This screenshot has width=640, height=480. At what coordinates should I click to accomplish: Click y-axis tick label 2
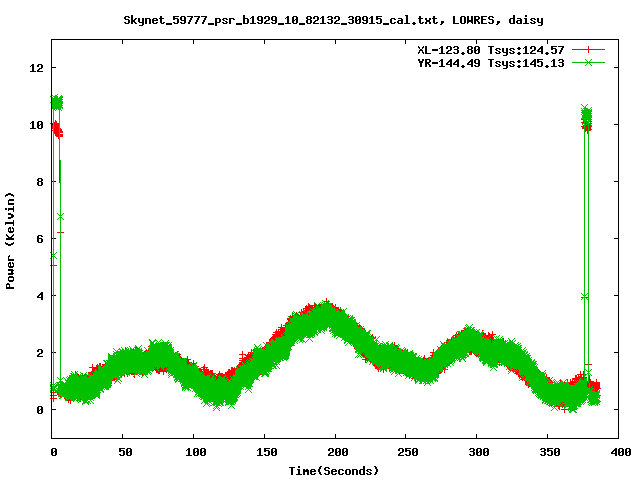point(40,353)
